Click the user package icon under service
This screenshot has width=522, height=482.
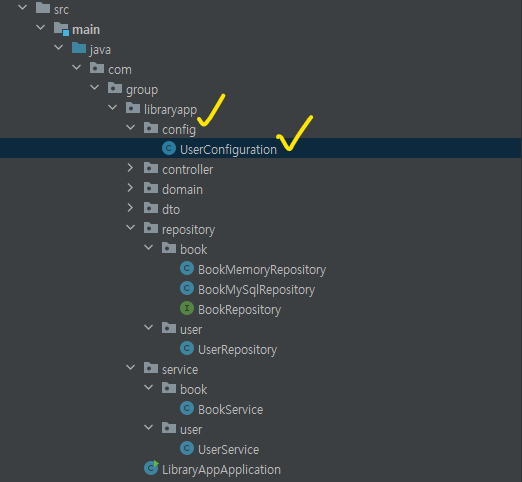[x=169, y=428]
